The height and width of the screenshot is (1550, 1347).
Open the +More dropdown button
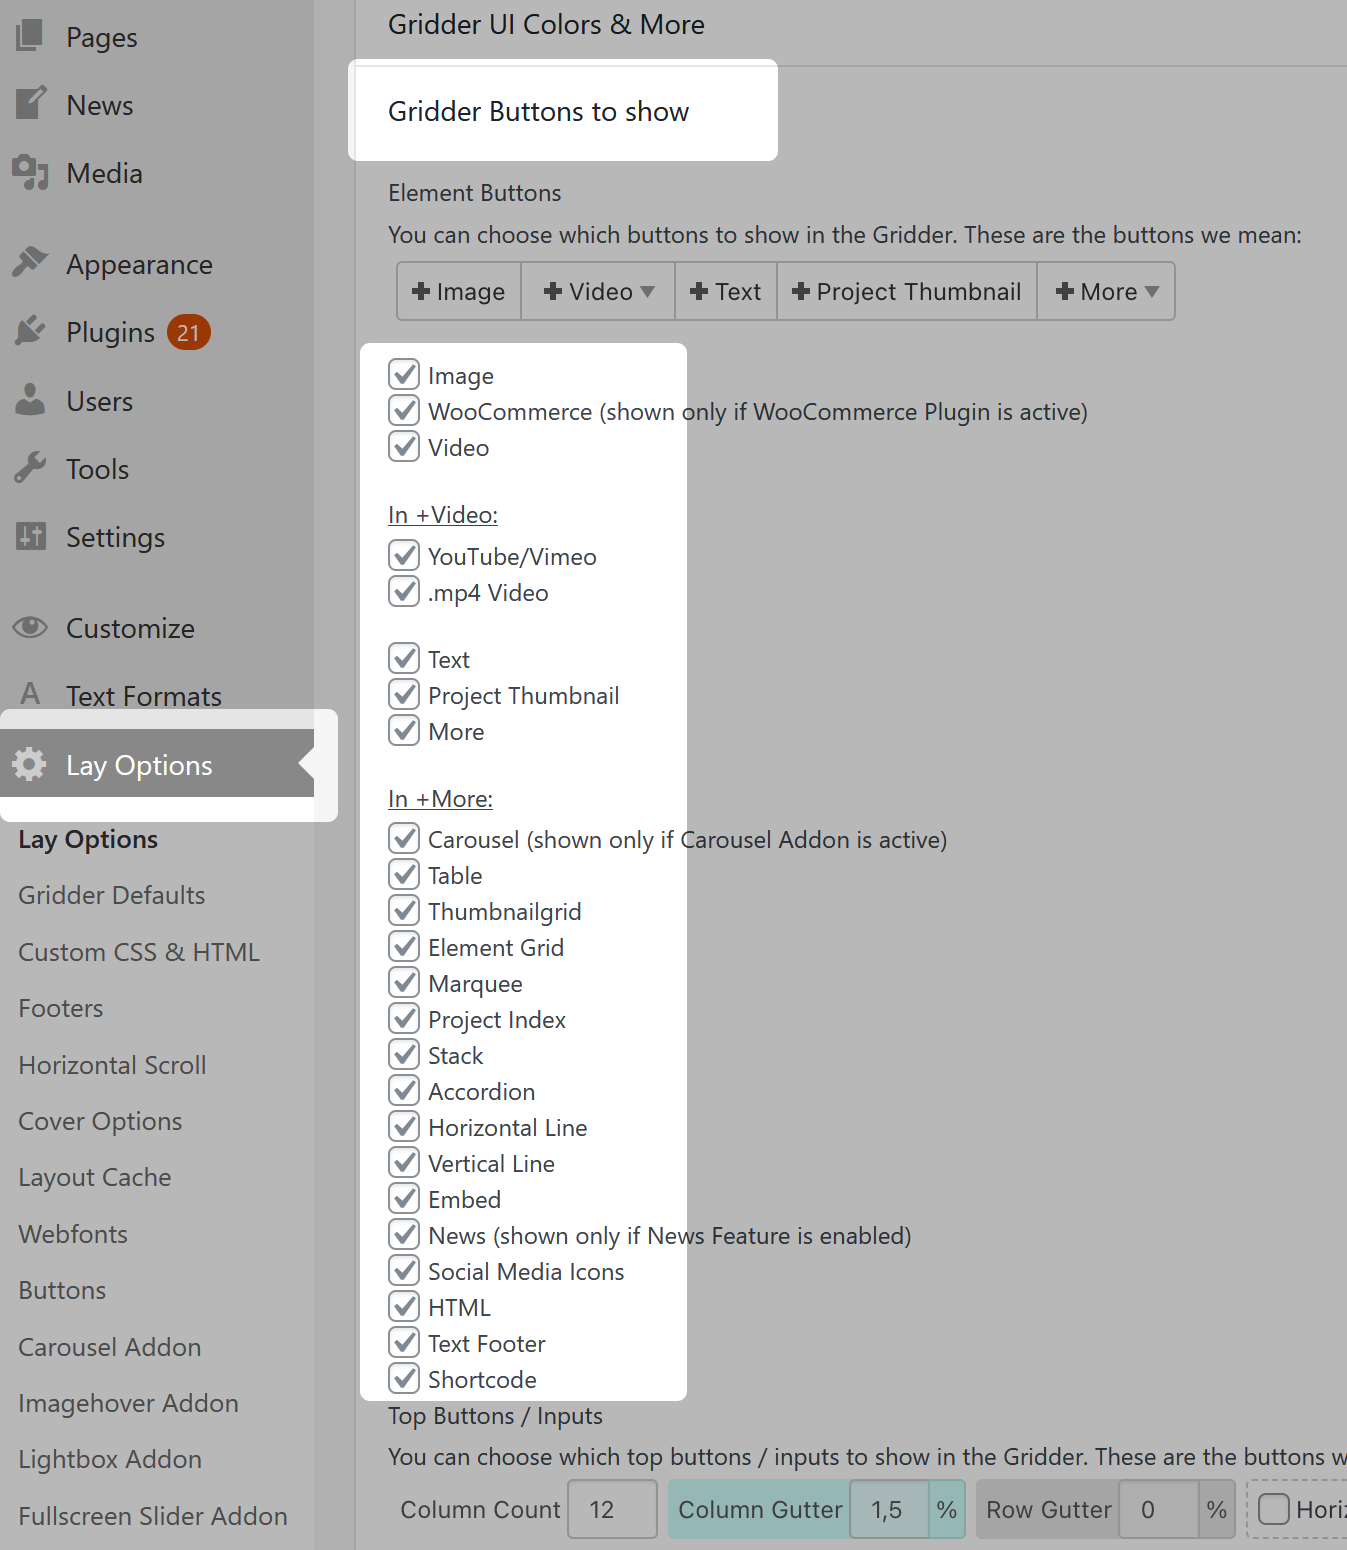1106,292
